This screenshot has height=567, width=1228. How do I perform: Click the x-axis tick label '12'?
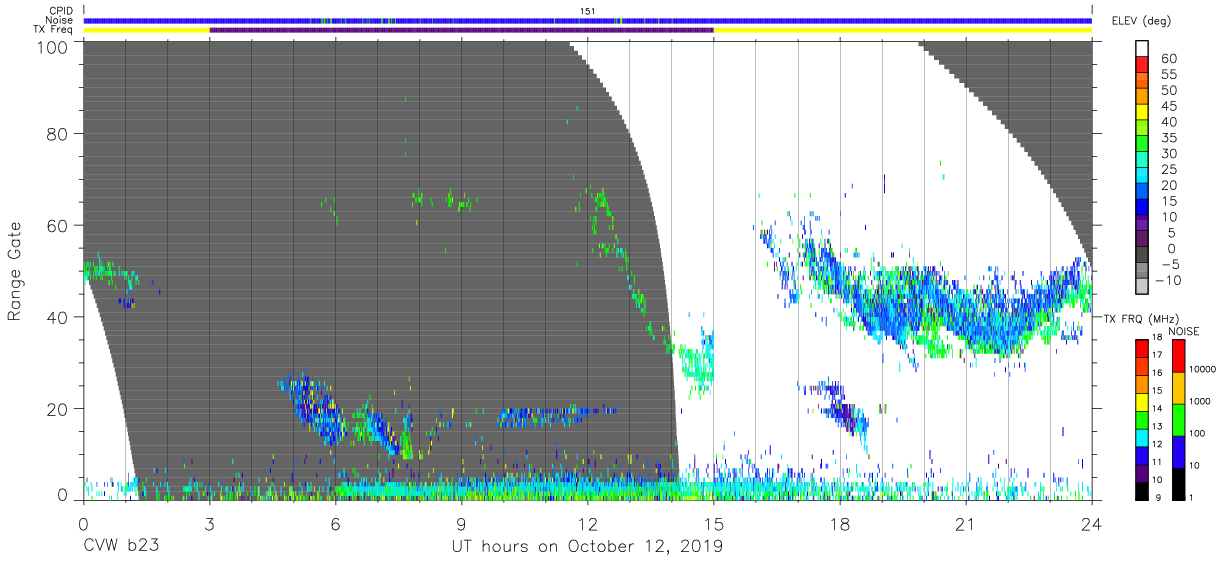coord(587,524)
